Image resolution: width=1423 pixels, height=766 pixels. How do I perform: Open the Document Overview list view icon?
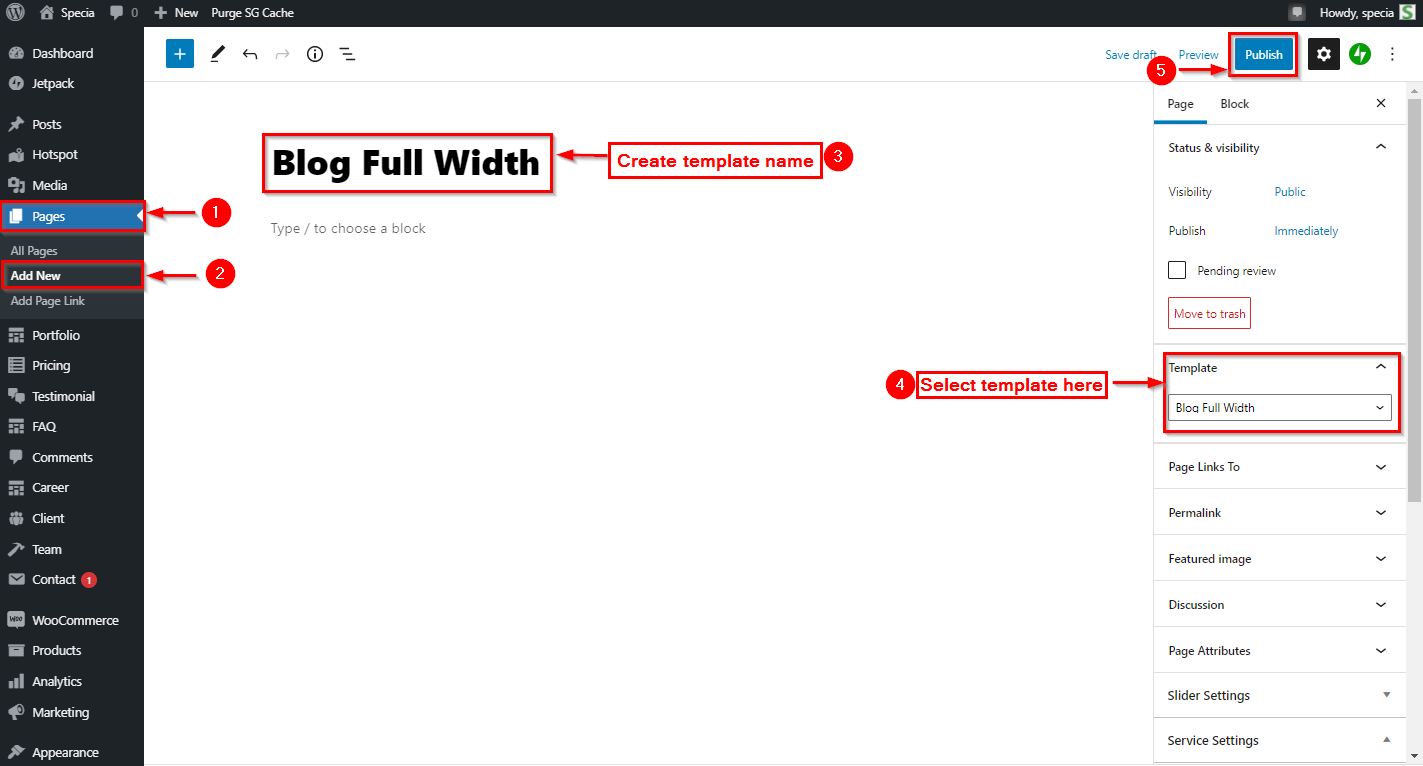347,54
